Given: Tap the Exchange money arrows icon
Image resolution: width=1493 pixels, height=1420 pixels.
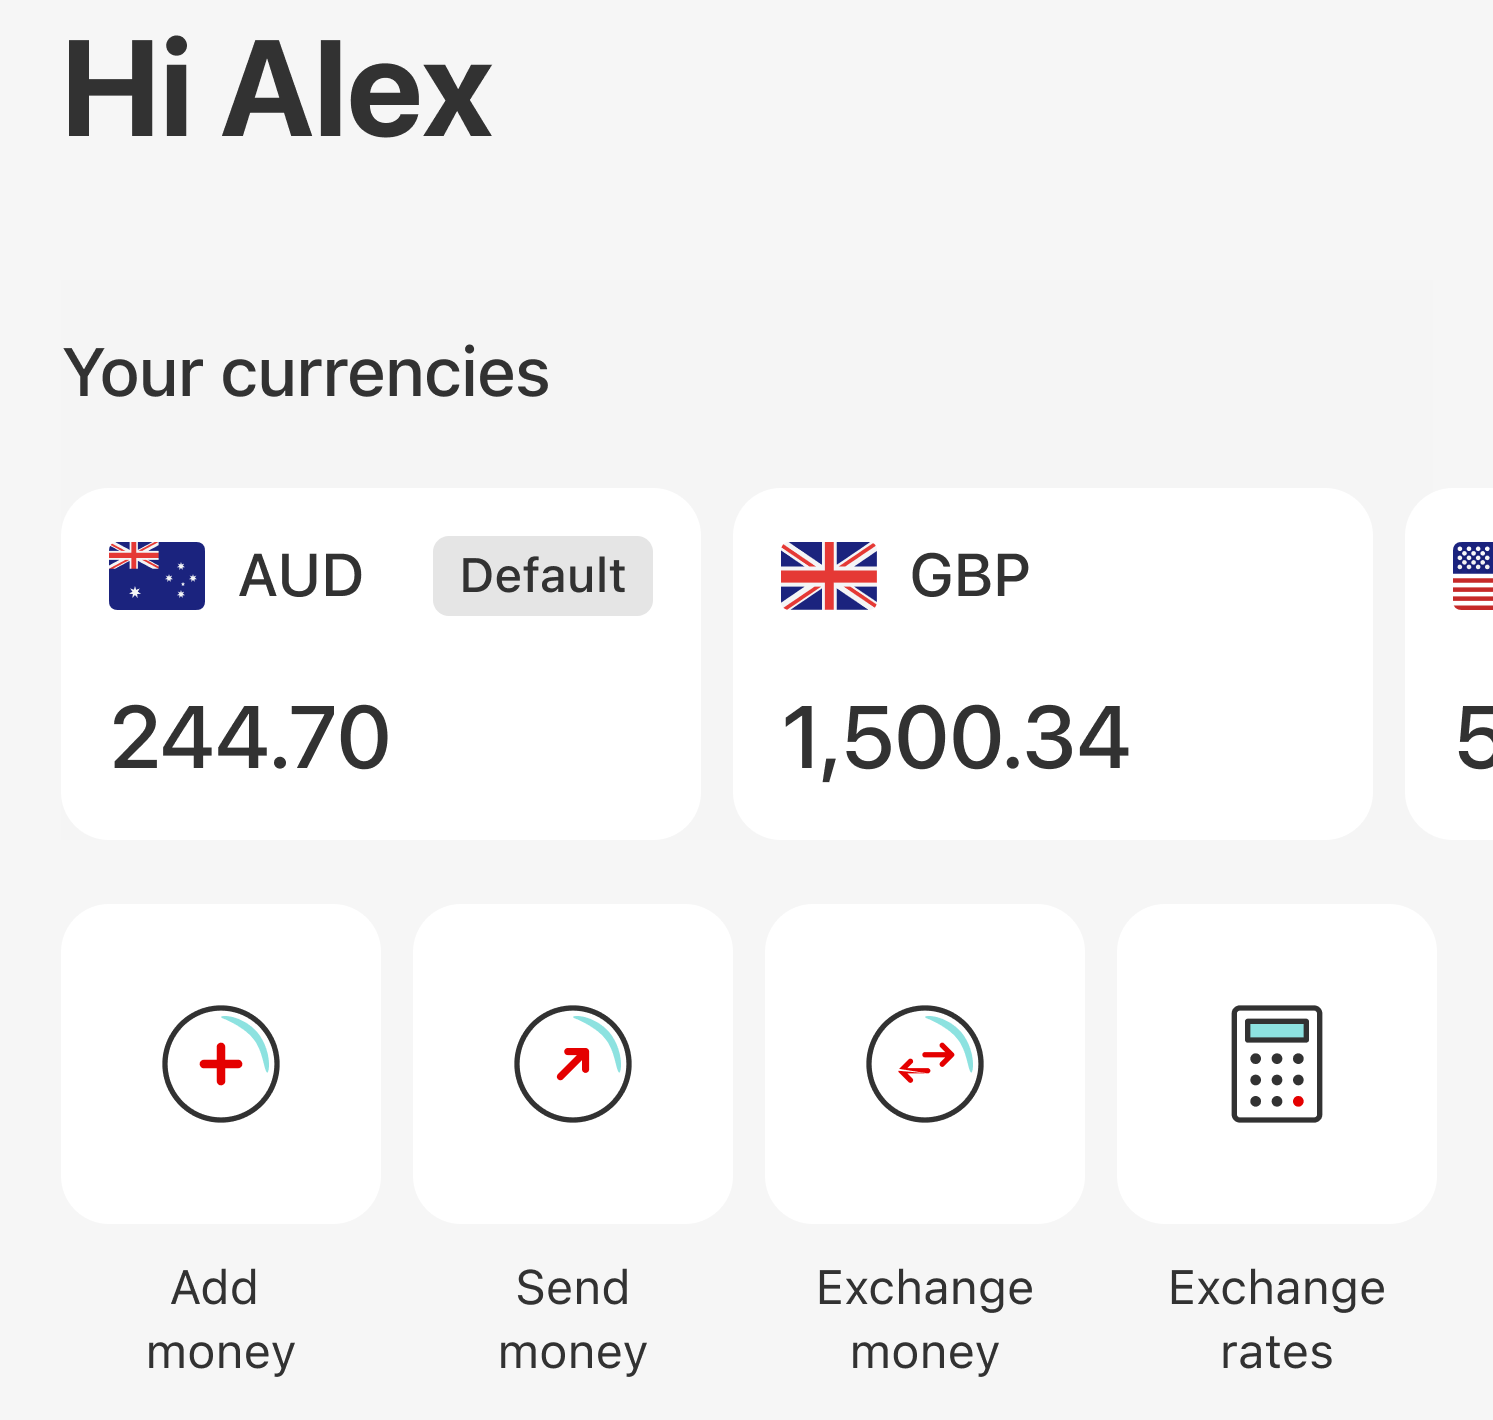Looking at the screenshot, I should pos(925,1064).
